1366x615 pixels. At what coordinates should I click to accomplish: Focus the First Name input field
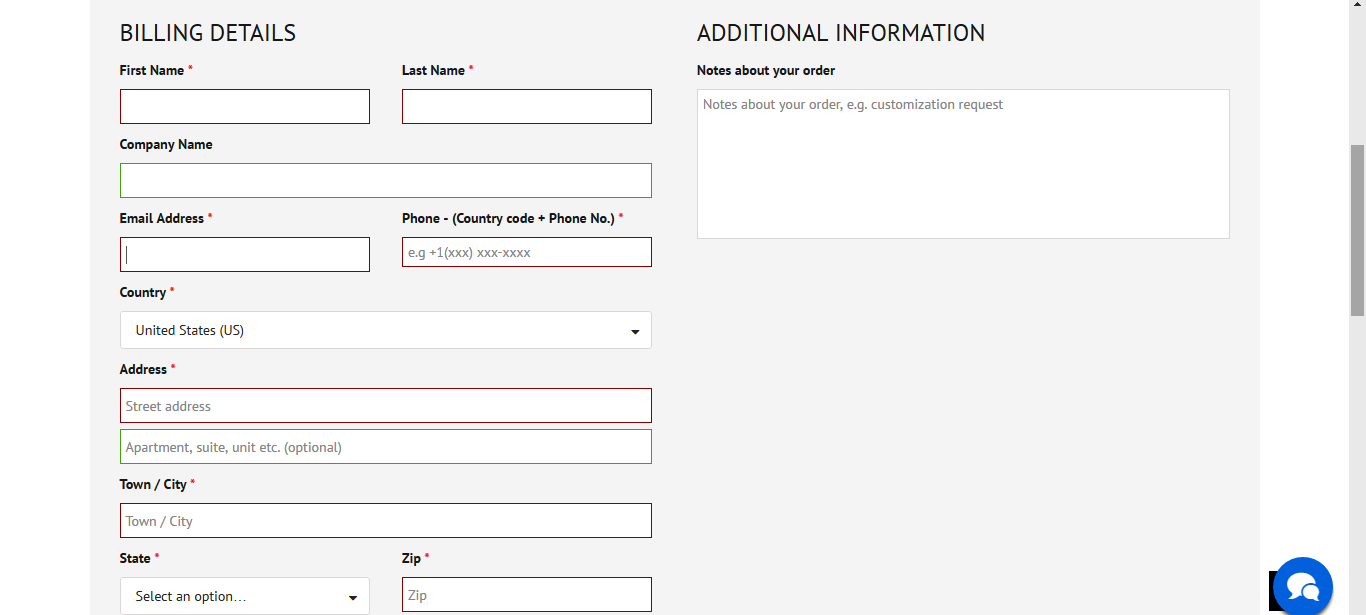244,106
